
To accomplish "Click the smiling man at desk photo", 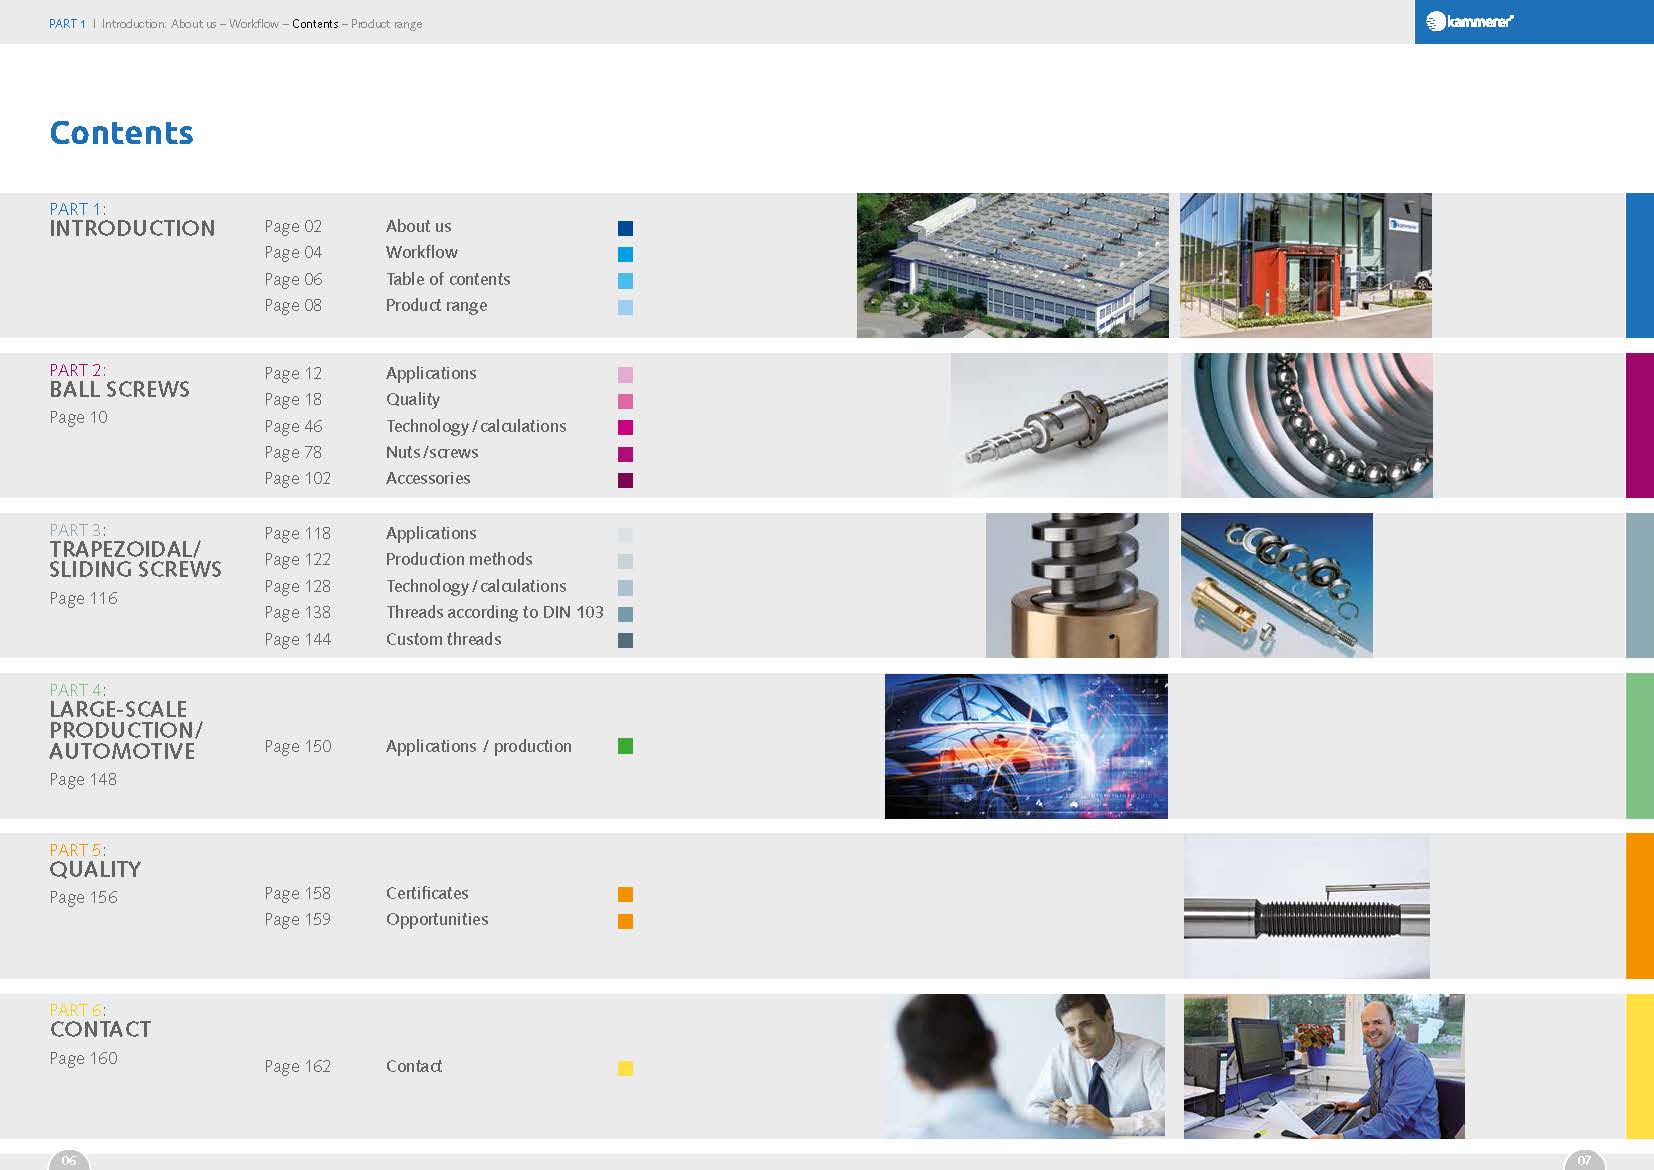I will (x=1324, y=1066).
